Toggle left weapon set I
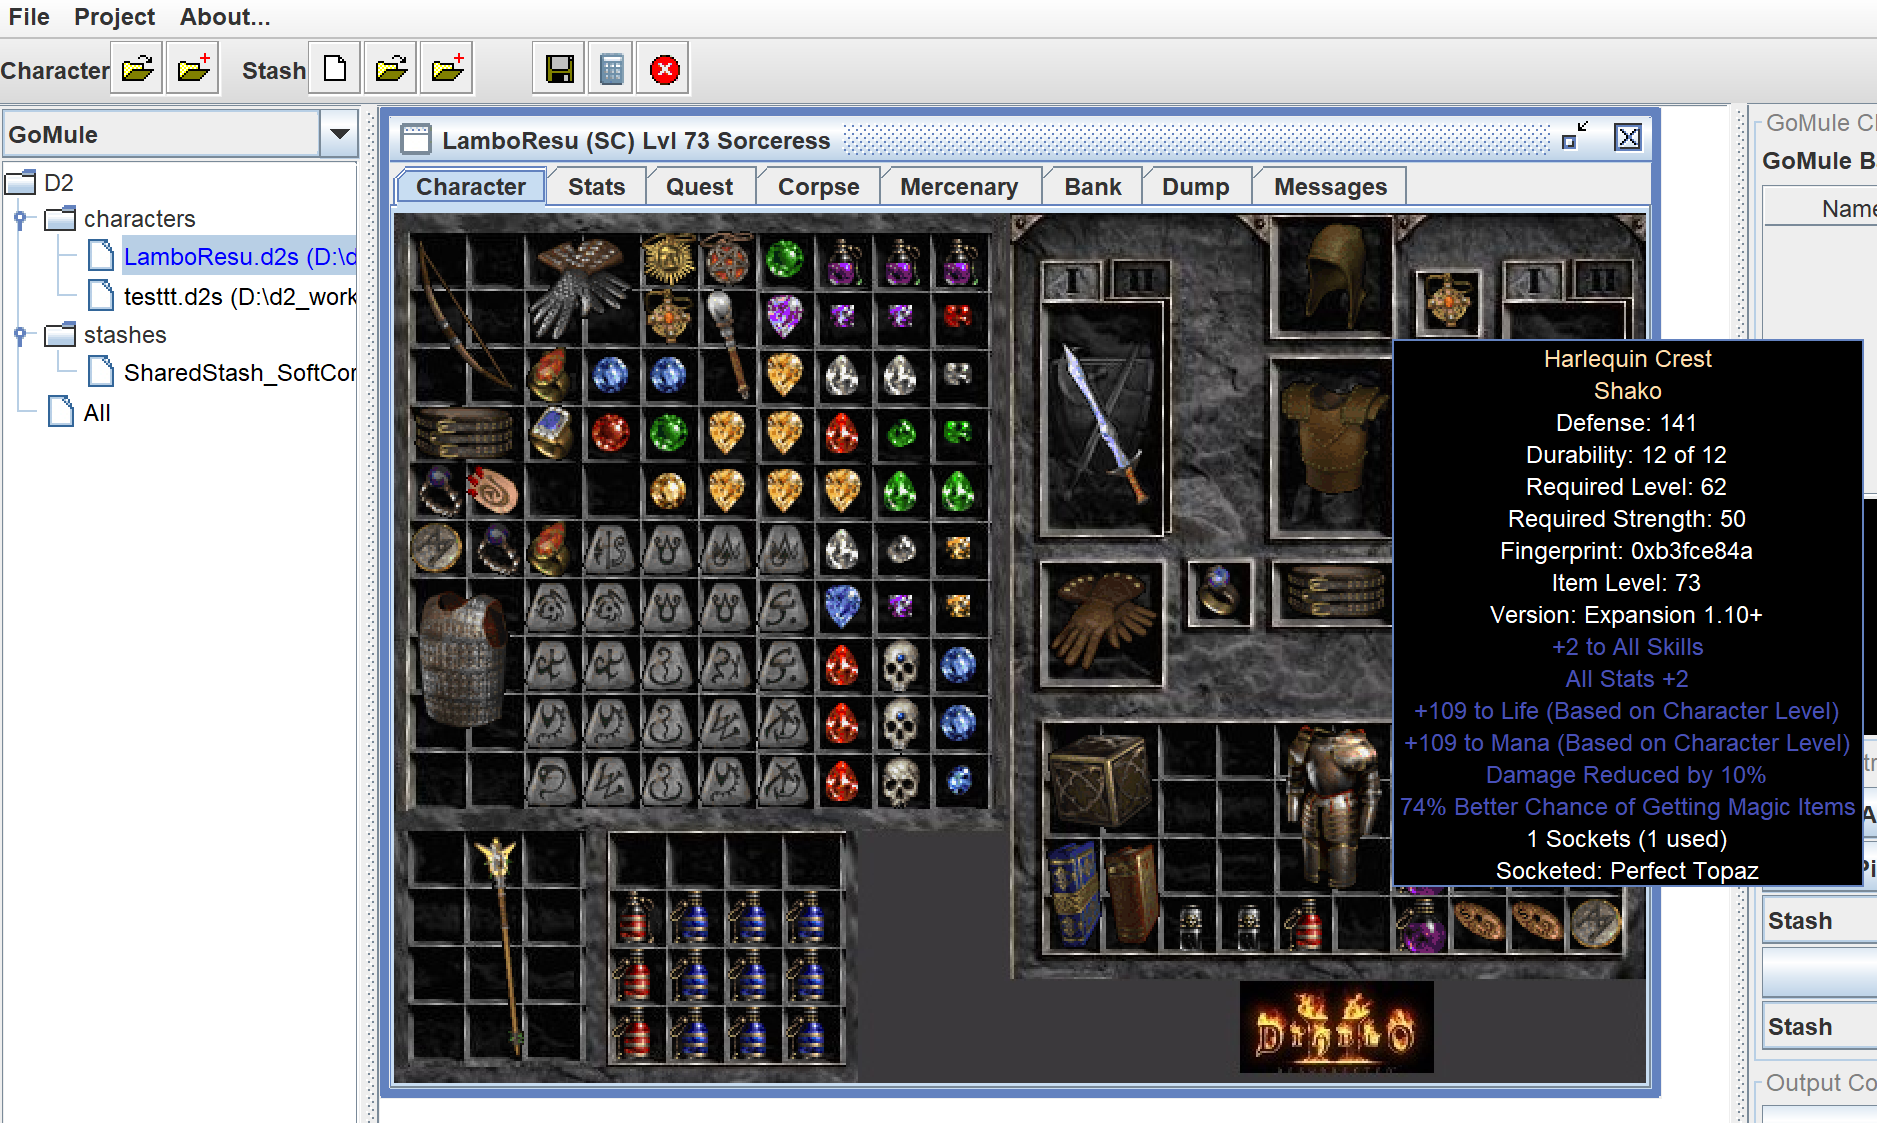The width and height of the screenshot is (1877, 1123). pos(1072,280)
